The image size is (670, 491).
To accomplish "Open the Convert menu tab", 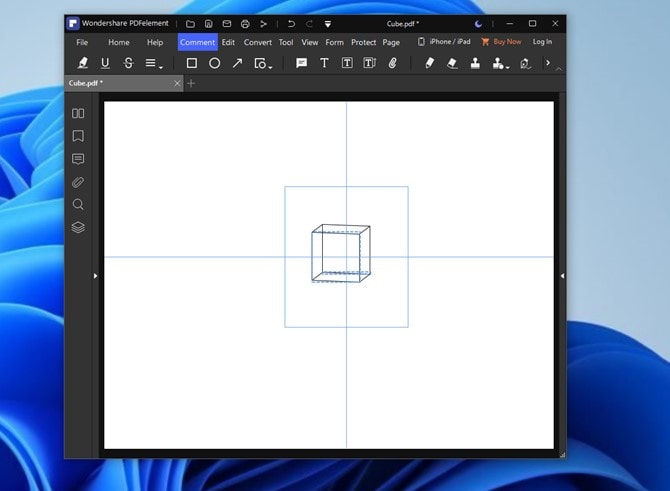I will point(257,42).
